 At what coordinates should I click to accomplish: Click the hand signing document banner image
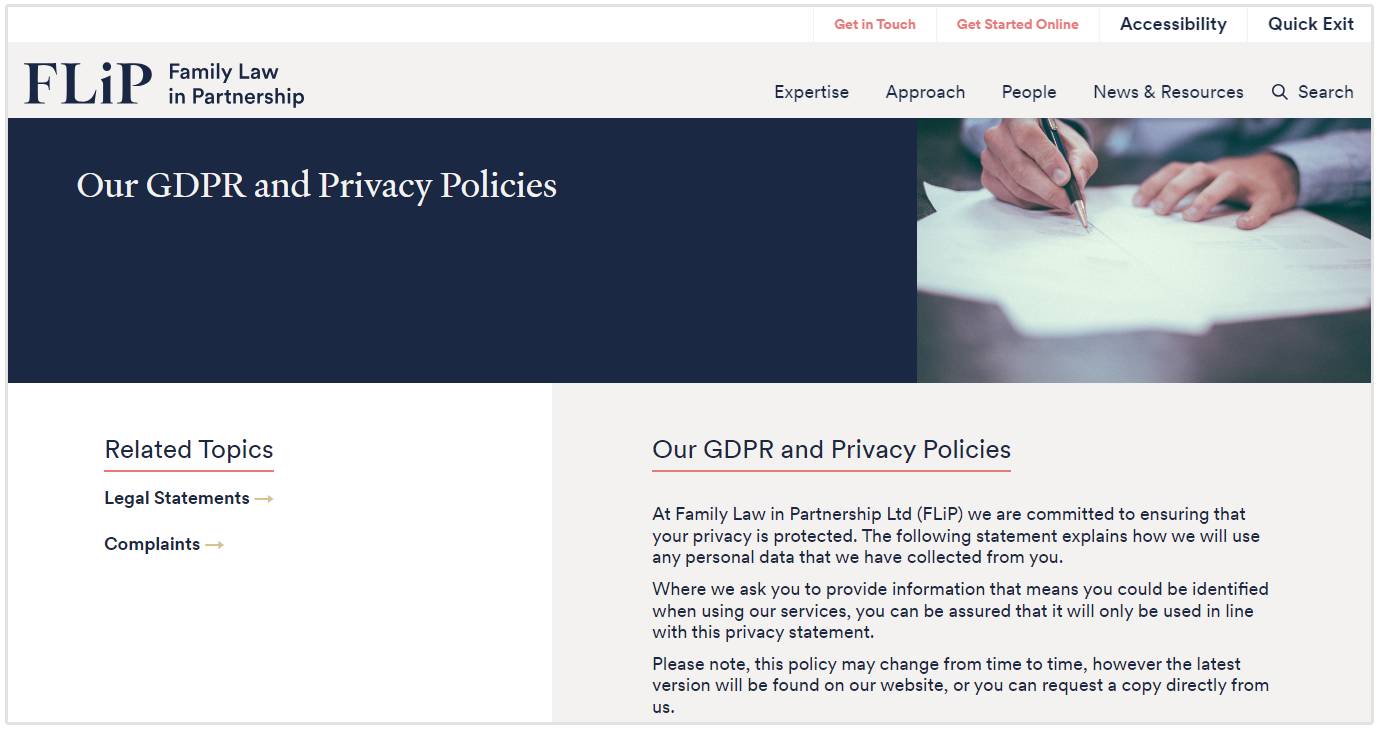(x=1143, y=250)
